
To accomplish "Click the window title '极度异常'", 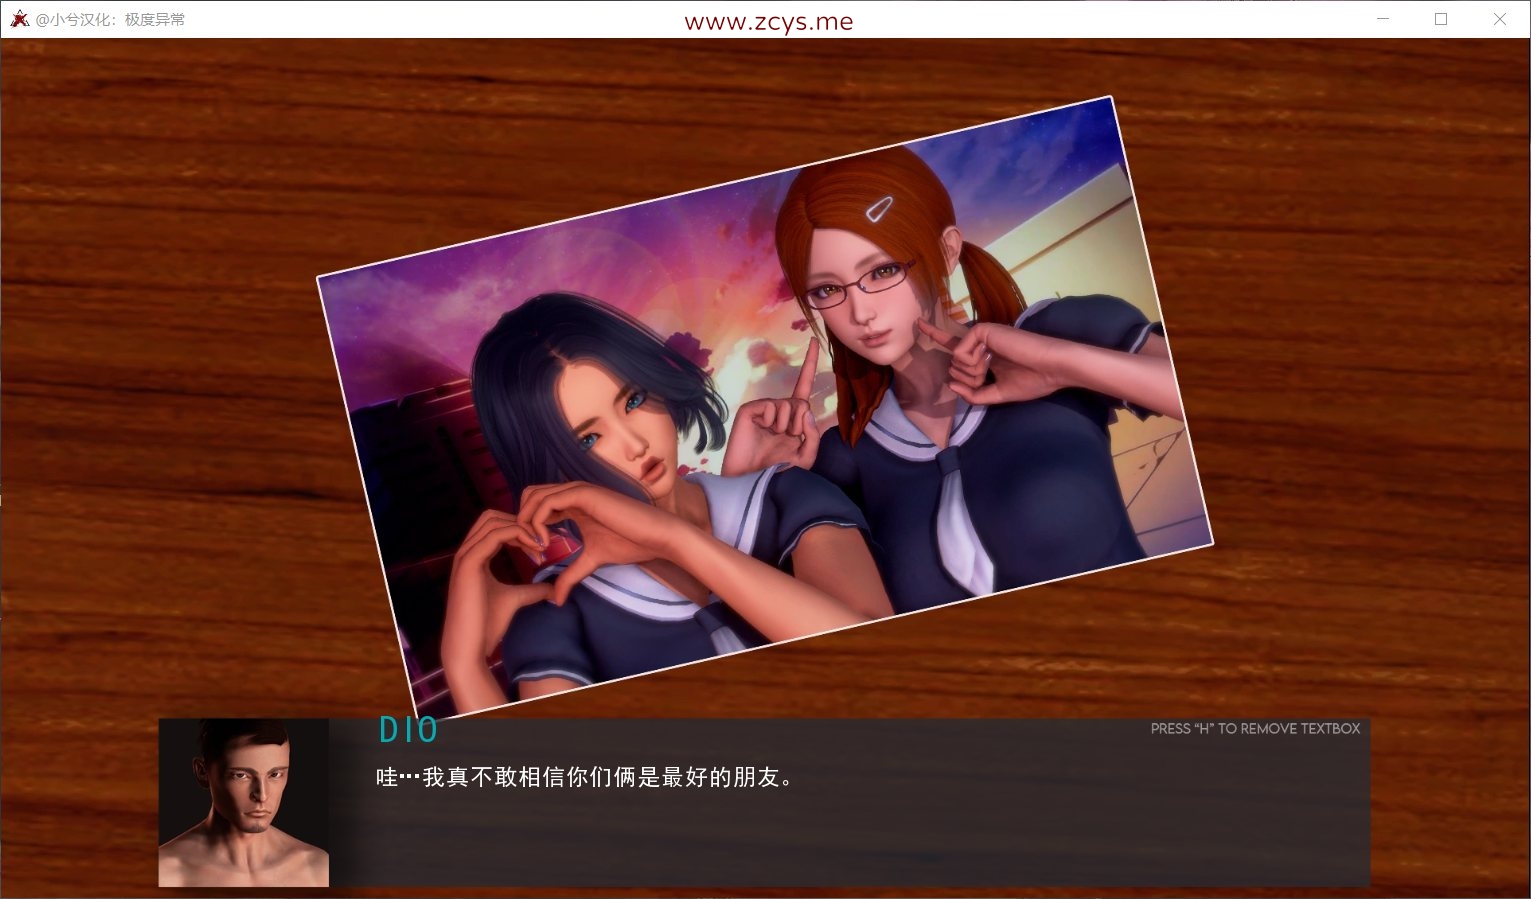I will [x=155, y=19].
